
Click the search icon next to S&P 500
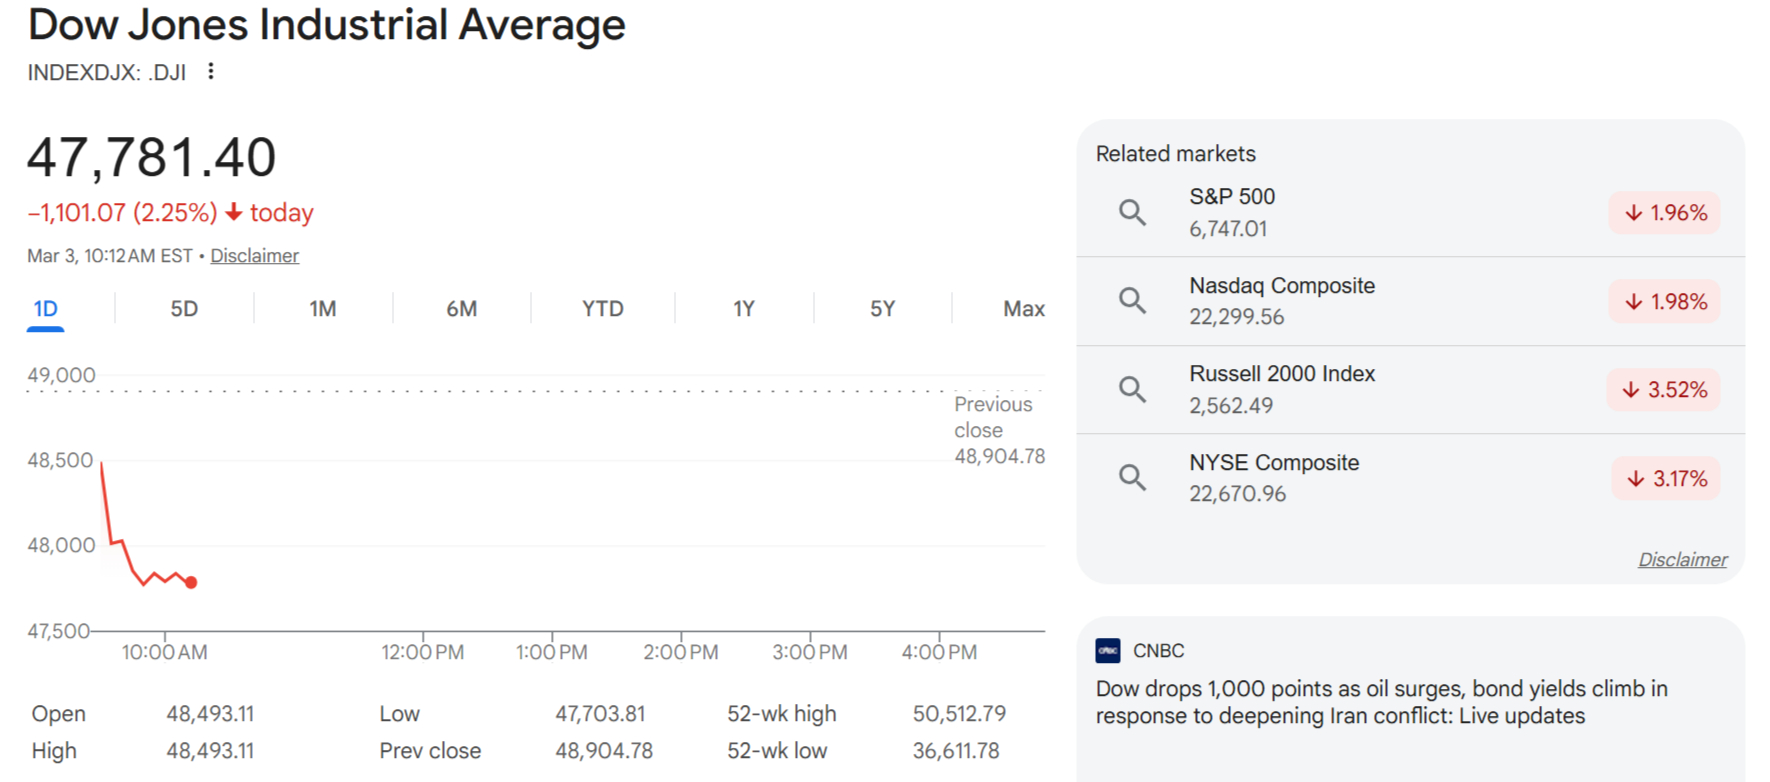pos(1132,212)
